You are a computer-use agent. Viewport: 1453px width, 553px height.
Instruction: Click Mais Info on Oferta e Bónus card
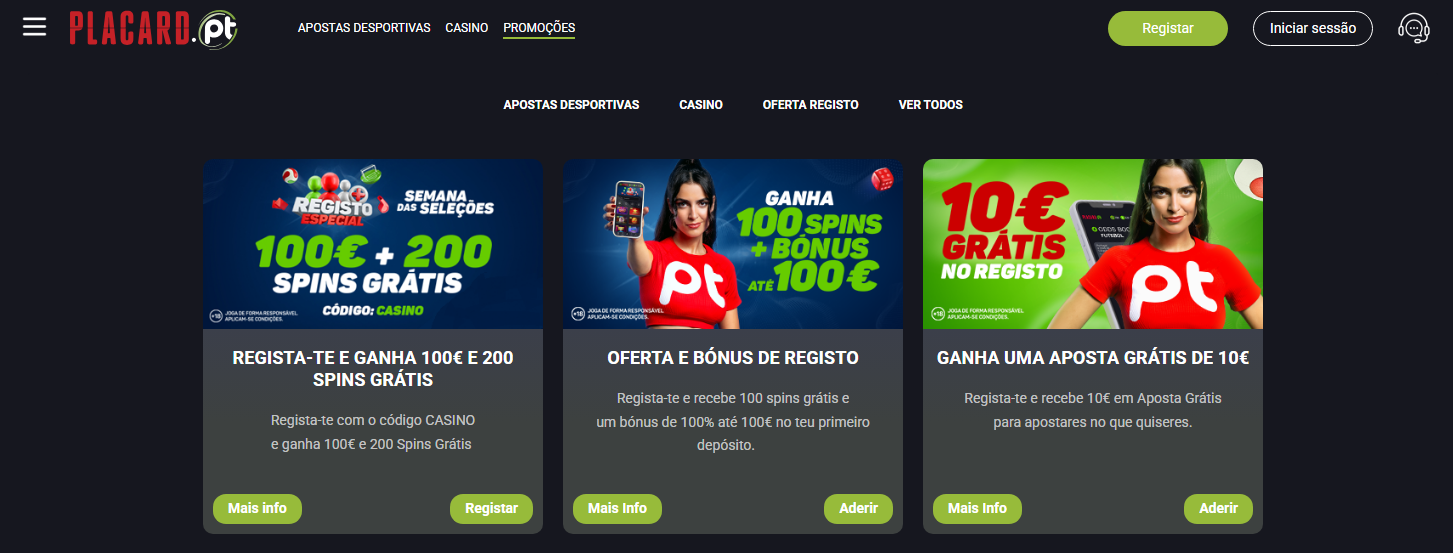point(617,508)
